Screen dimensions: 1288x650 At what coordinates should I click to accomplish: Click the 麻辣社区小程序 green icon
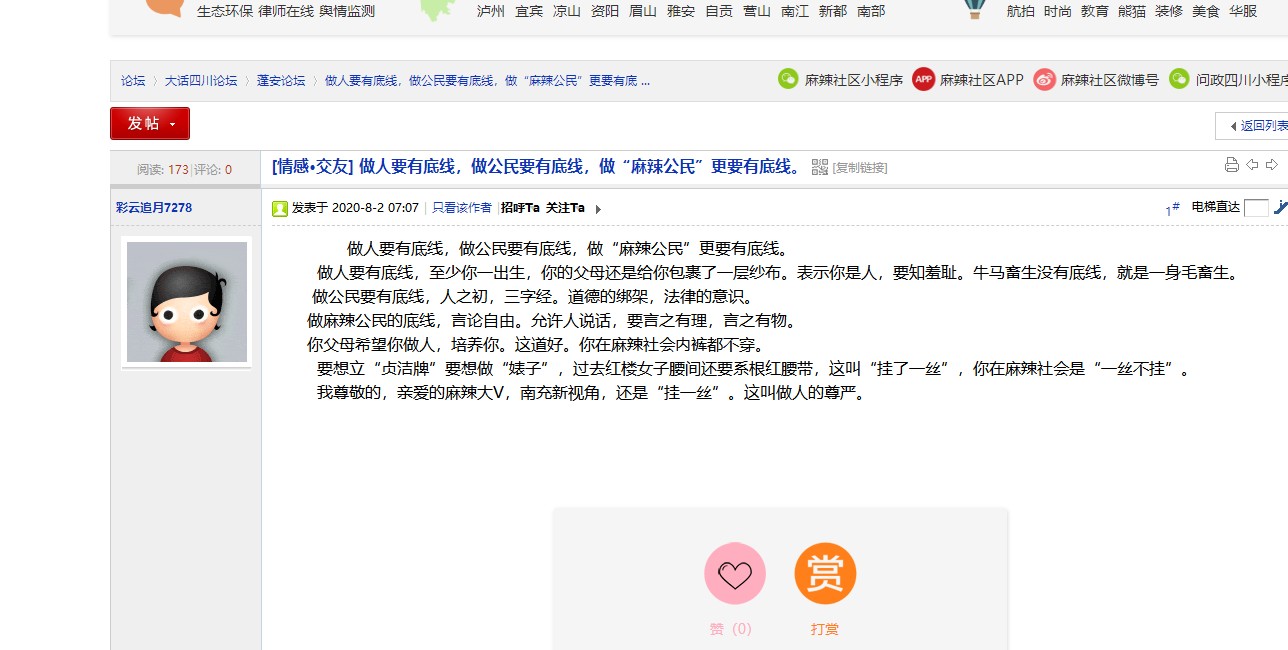pyautogui.click(x=788, y=79)
